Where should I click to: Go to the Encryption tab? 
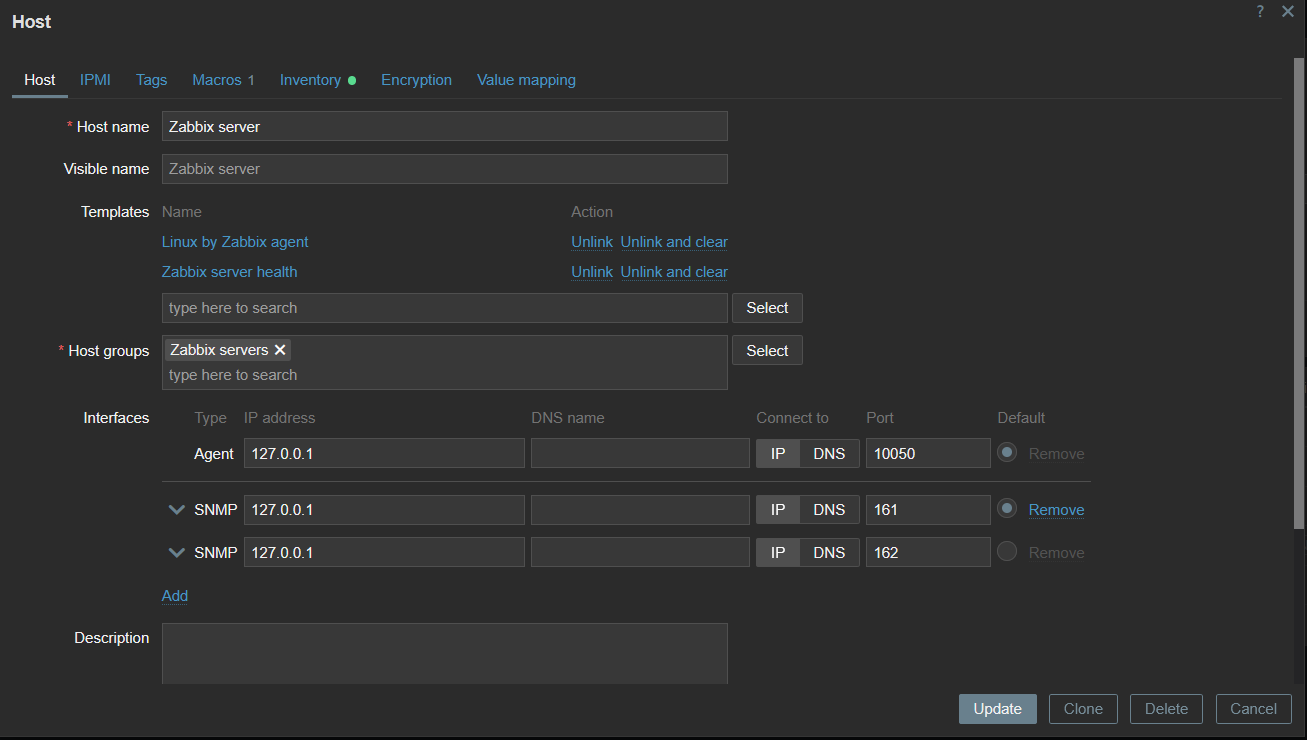coord(416,80)
